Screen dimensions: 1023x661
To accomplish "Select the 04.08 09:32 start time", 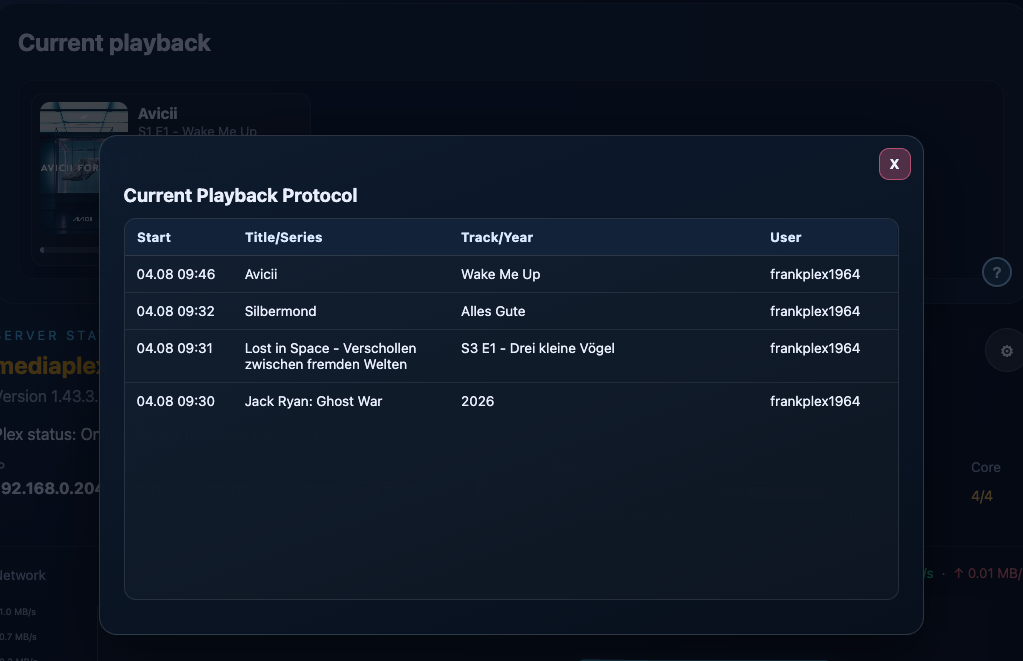I will 176,311.
